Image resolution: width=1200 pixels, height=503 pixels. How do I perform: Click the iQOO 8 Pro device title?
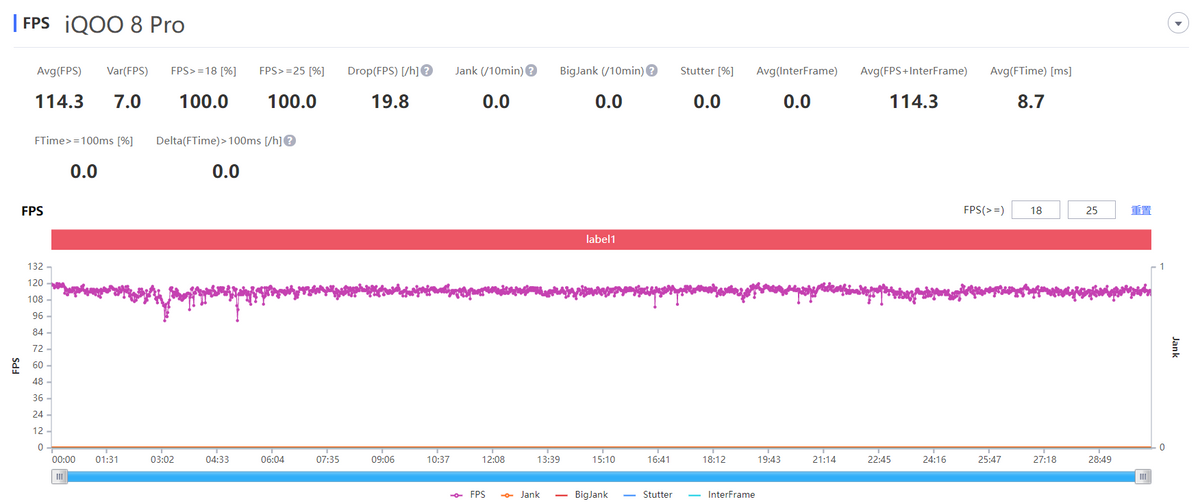tap(125, 24)
